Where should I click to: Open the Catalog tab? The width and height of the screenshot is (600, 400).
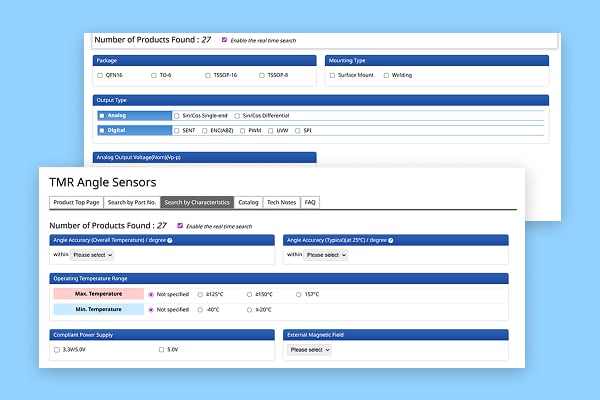248,202
